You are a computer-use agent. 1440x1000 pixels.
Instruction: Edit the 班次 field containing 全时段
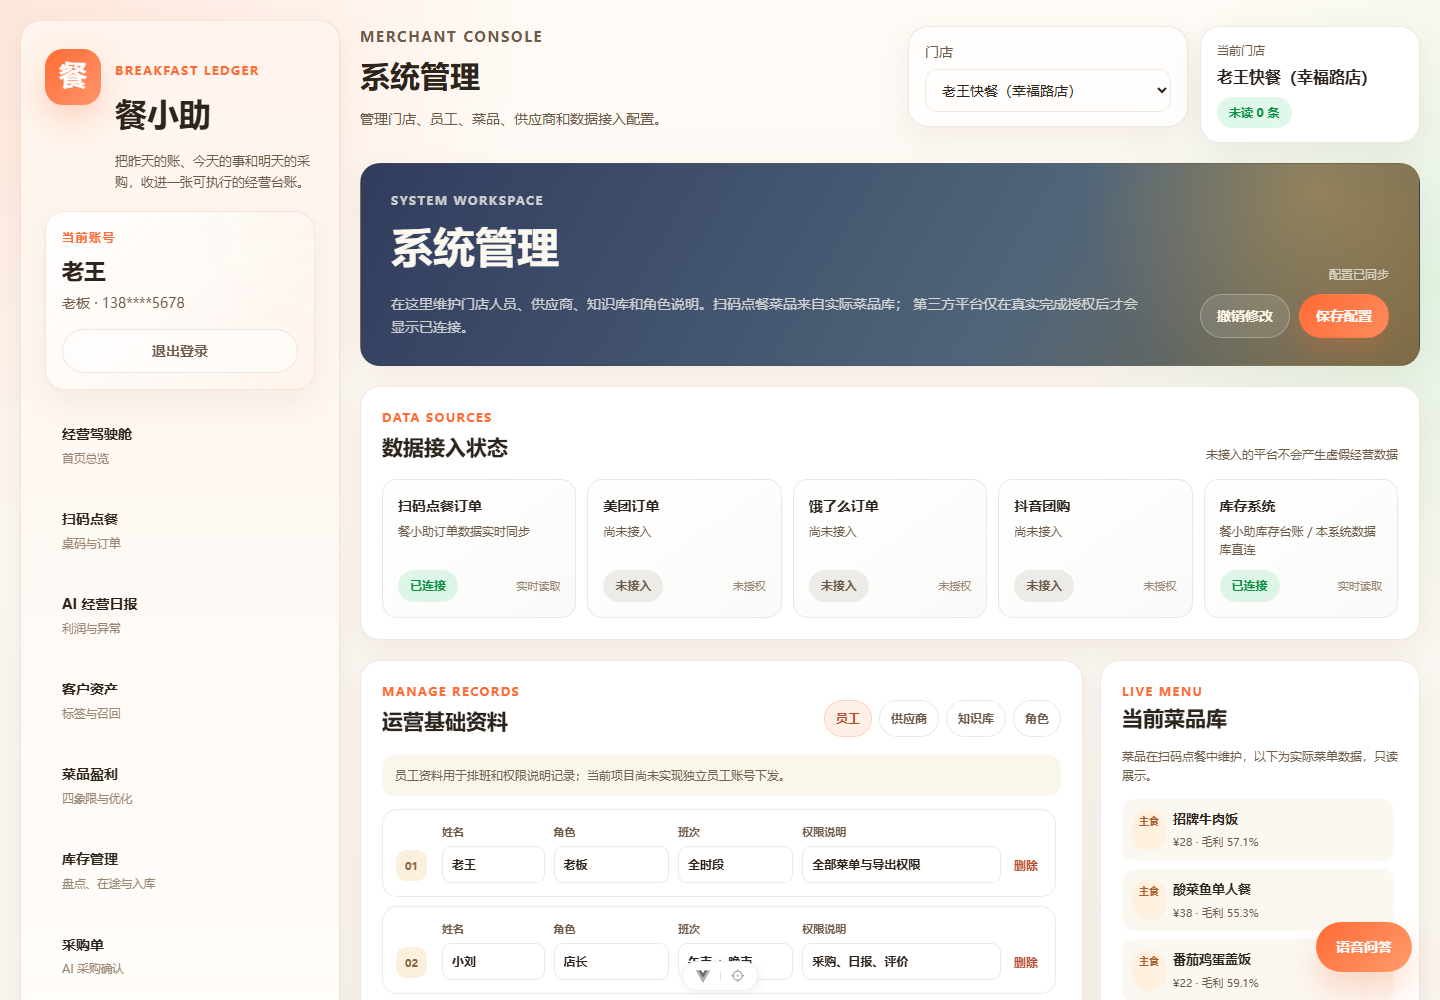[x=735, y=865]
